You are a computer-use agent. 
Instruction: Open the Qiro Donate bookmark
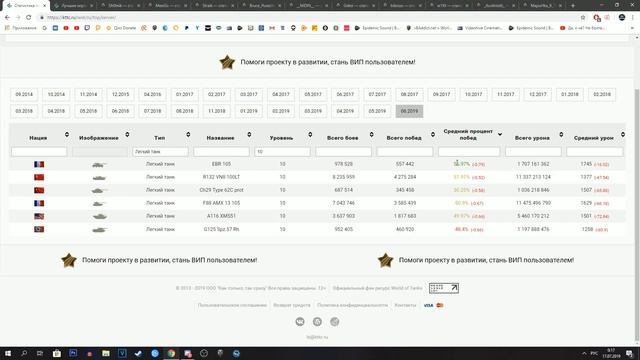tap(121, 28)
